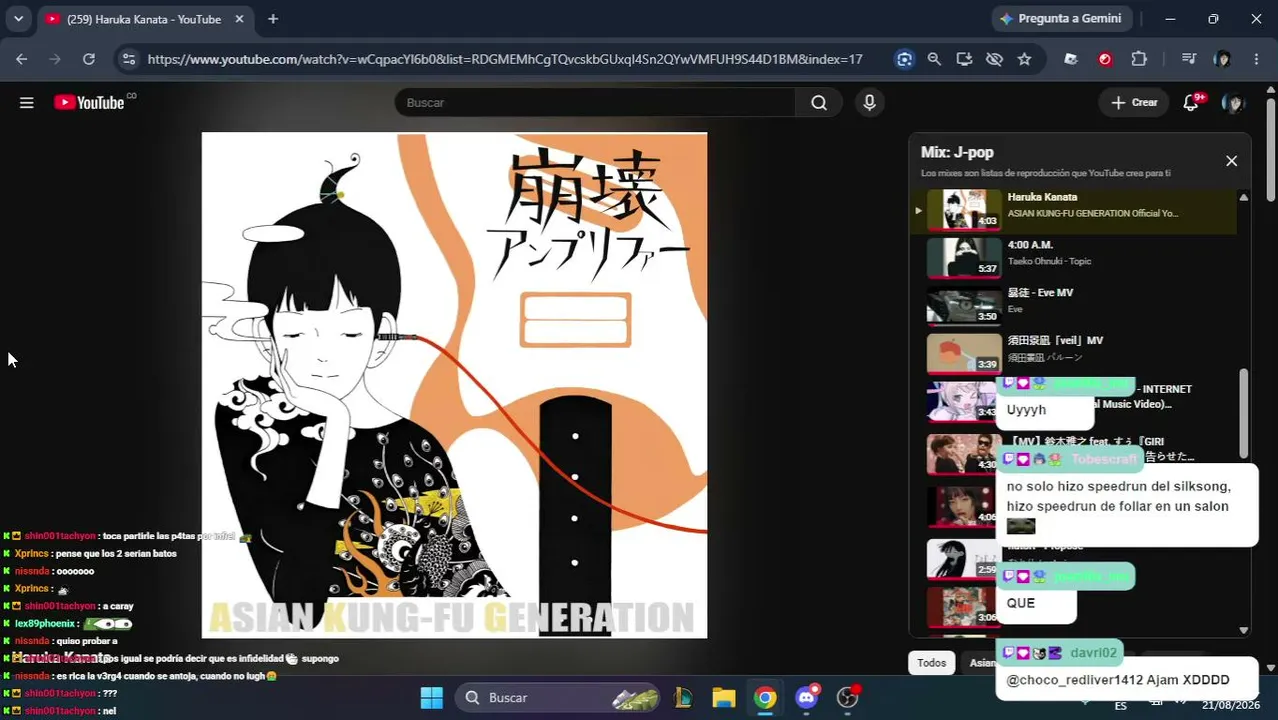Open YouTube notifications bell
This screenshot has height=720, width=1278.
click(1191, 102)
